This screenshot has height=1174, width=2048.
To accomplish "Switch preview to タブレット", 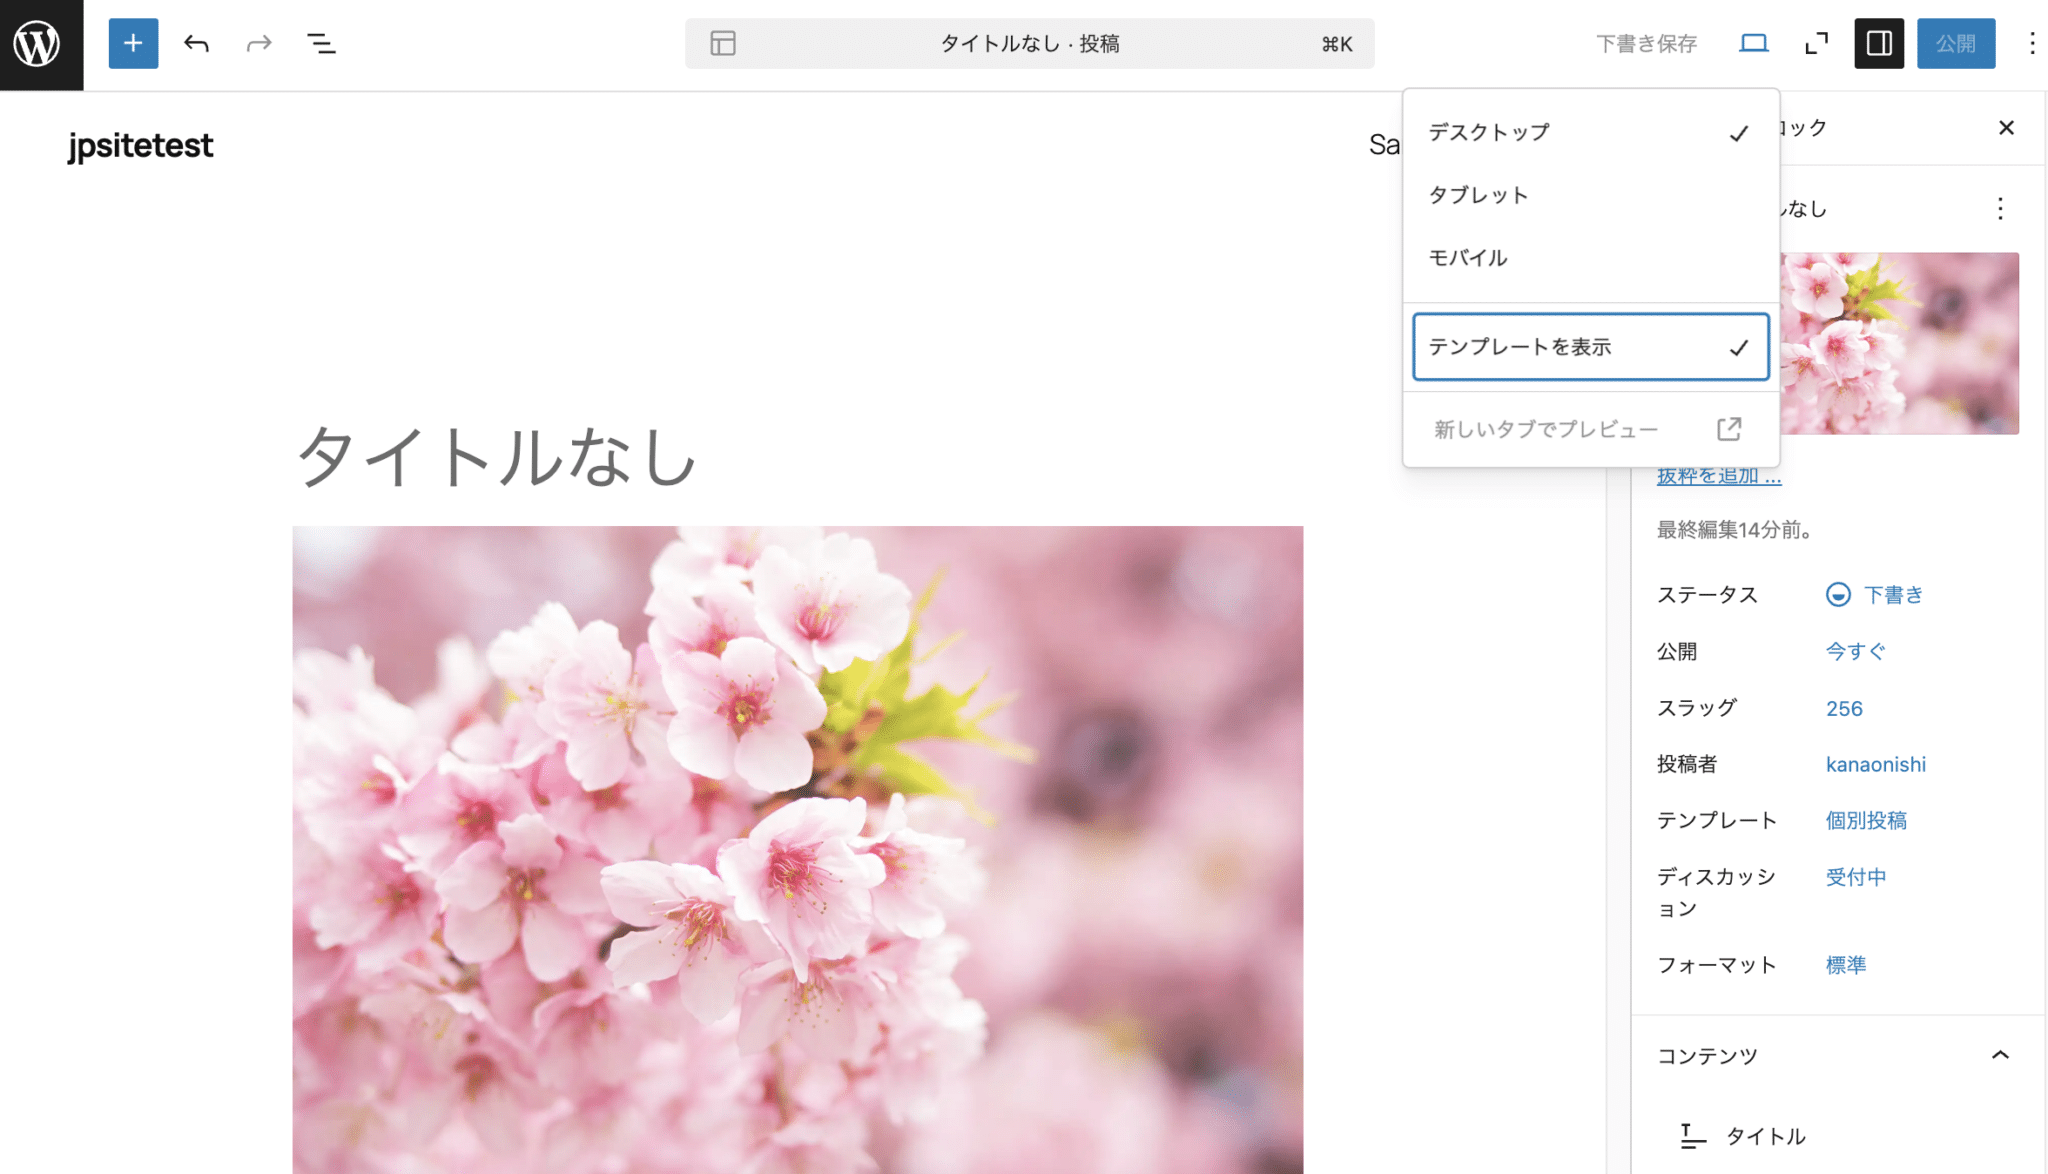I will point(1478,194).
